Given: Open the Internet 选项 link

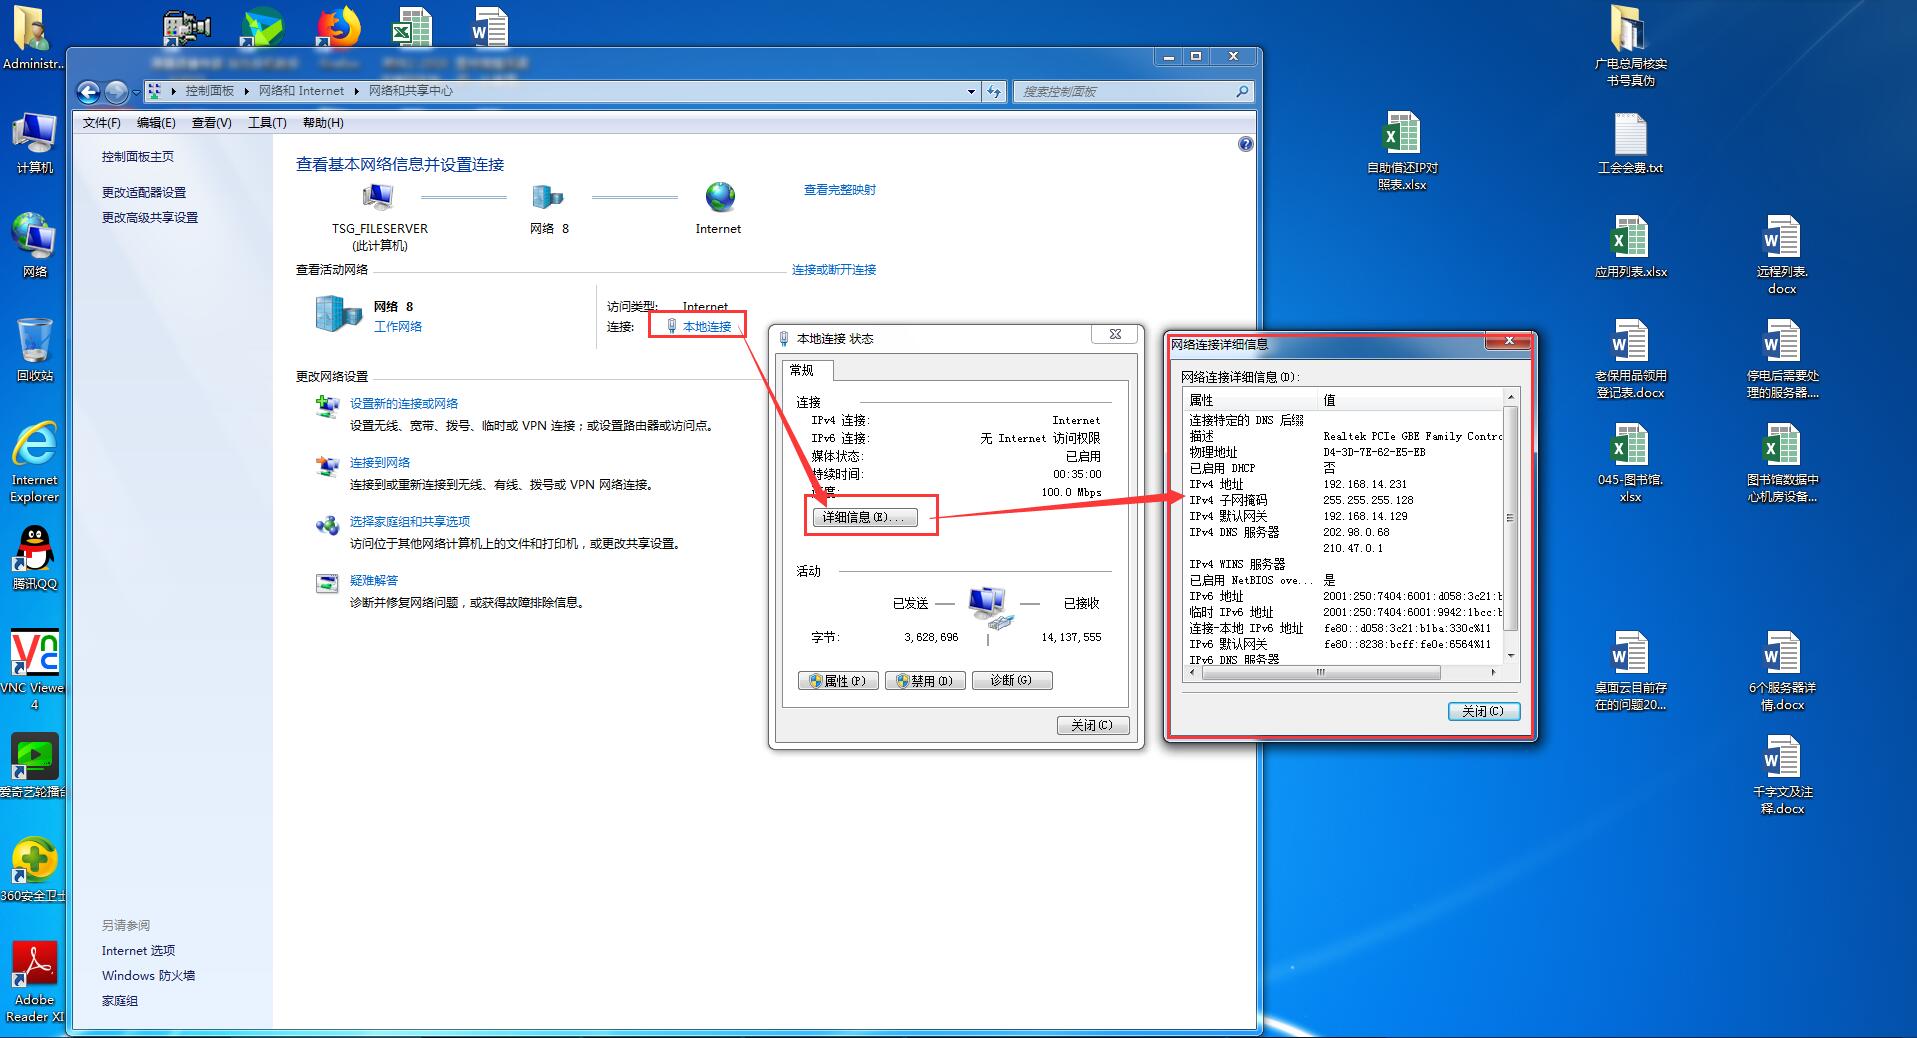Looking at the screenshot, I should (x=138, y=951).
